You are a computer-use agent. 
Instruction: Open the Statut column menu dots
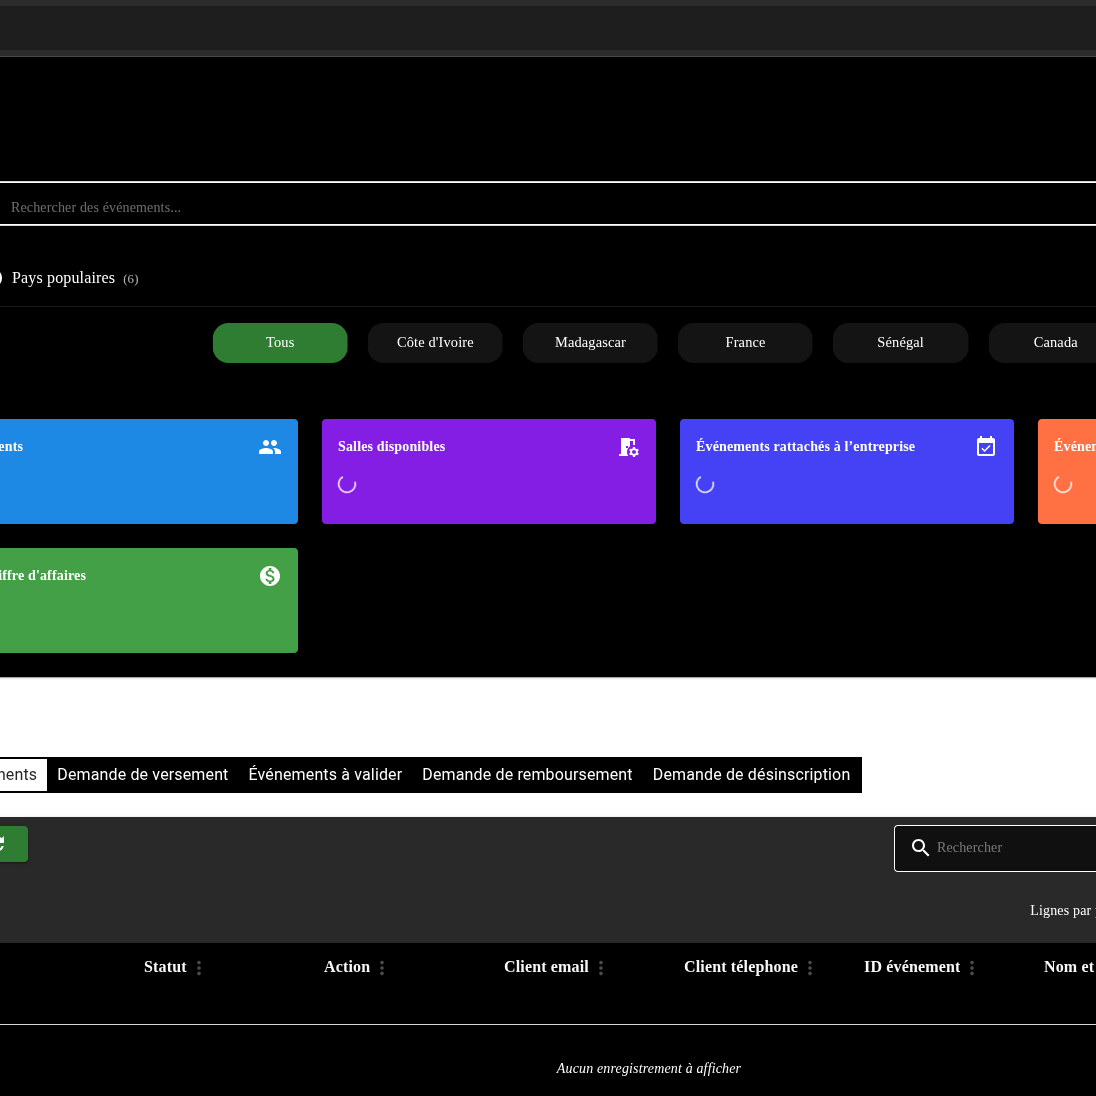[x=199, y=968]
